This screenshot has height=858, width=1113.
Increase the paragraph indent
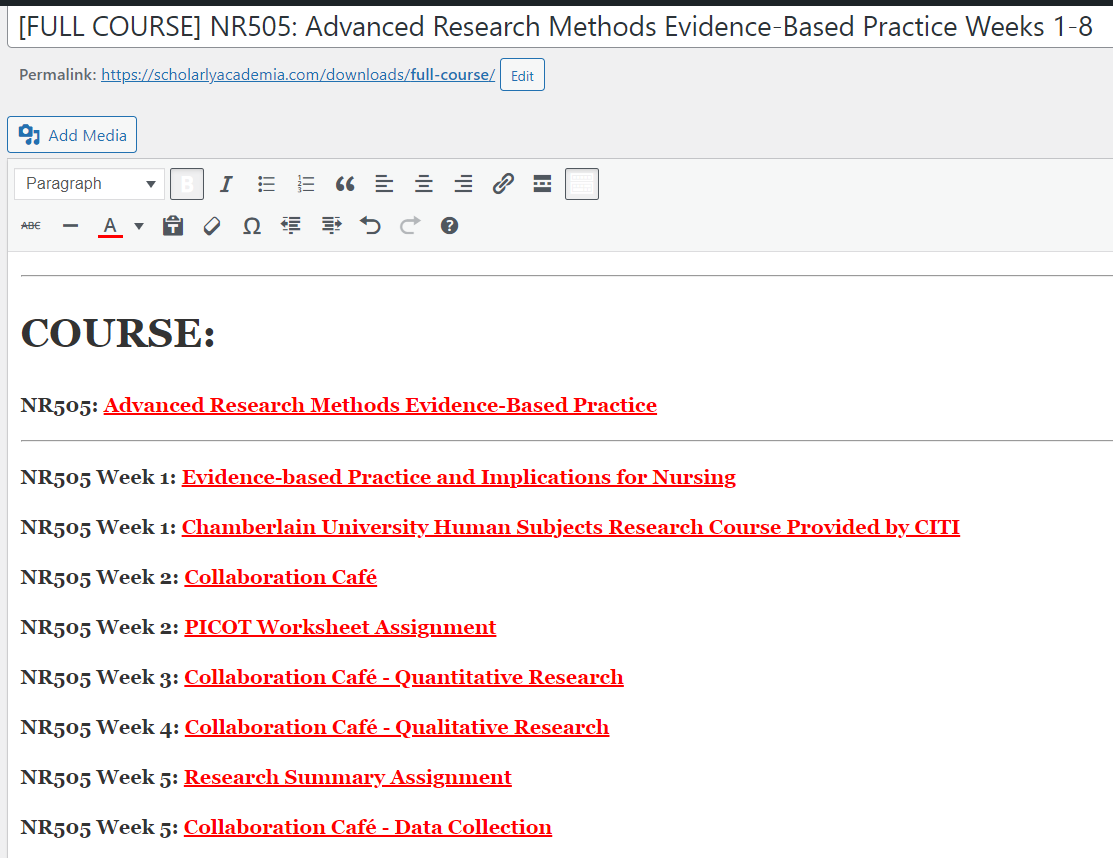click(331, 226)
